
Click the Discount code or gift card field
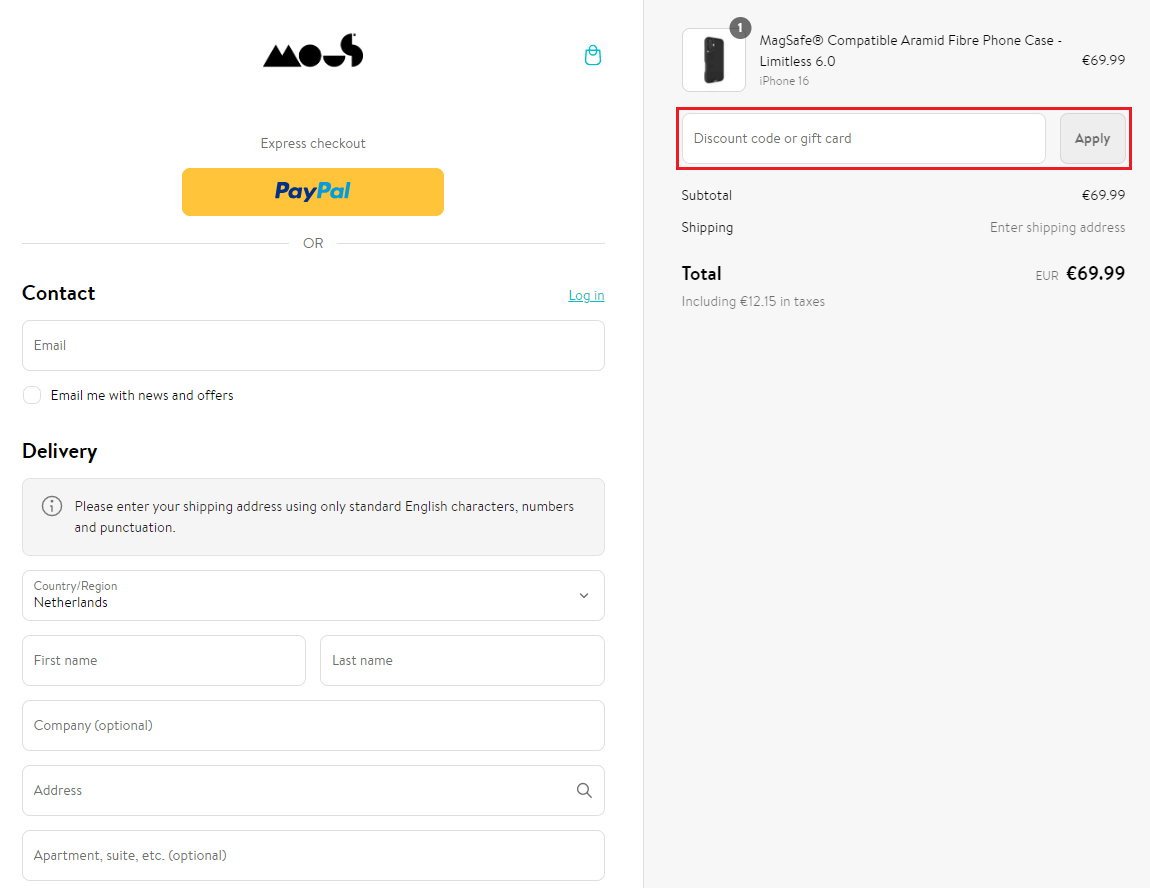pos(863,138)
